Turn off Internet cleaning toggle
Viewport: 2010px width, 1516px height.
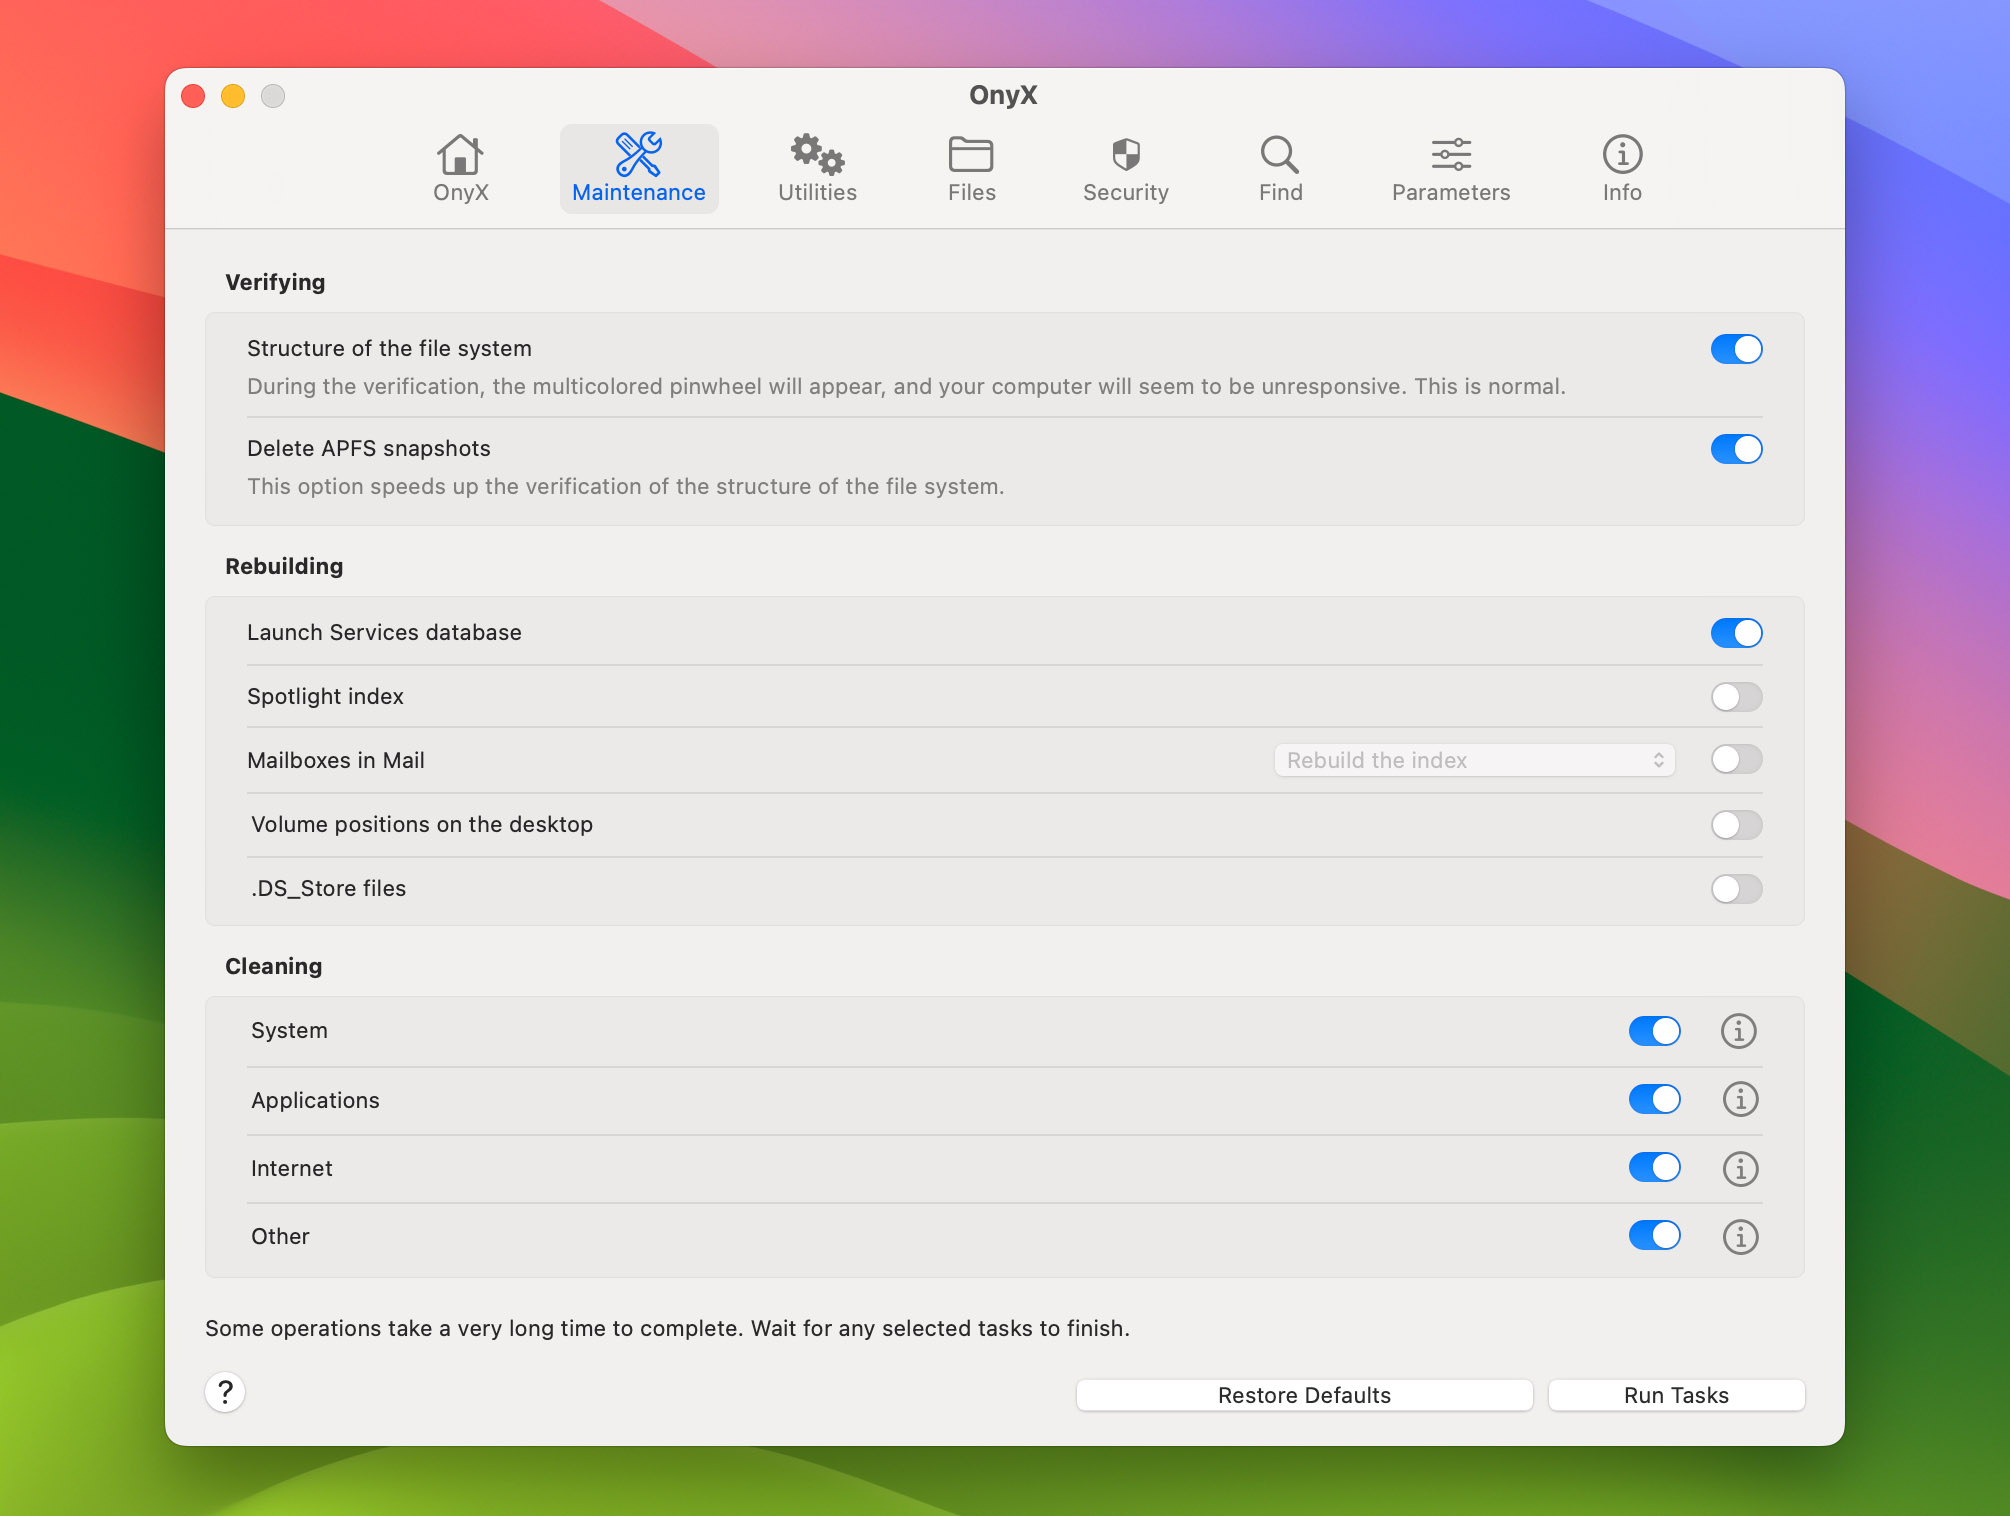(x=1654, y=1167)
